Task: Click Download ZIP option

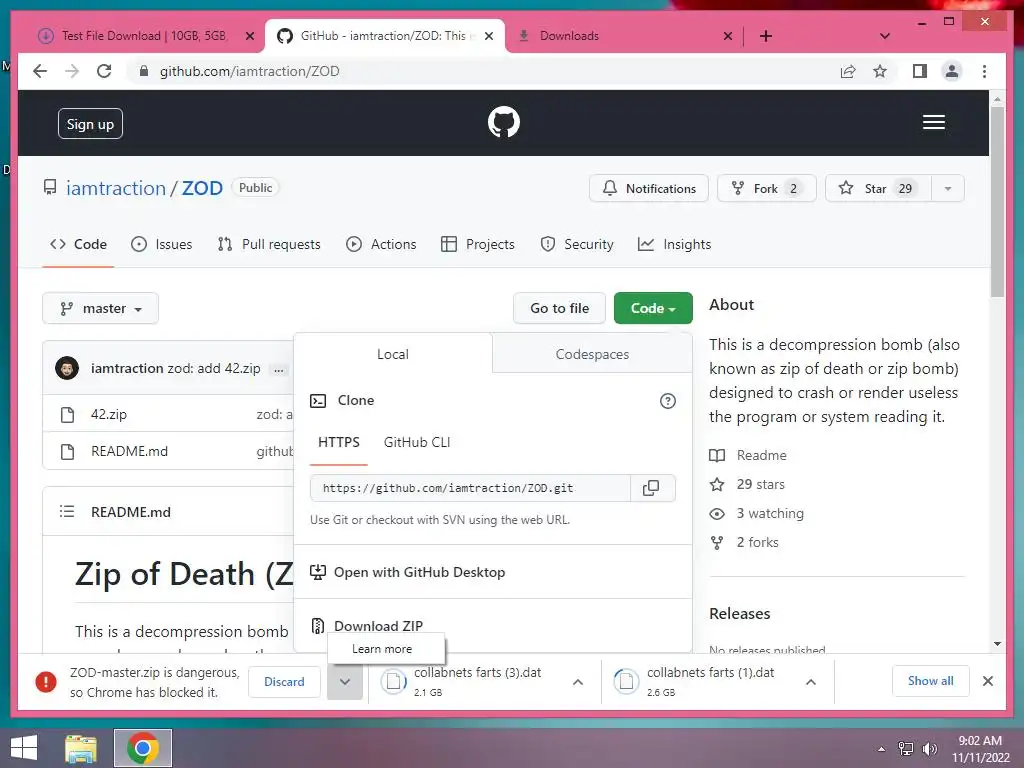Action: pyautogui.click(x=378, y=626)
